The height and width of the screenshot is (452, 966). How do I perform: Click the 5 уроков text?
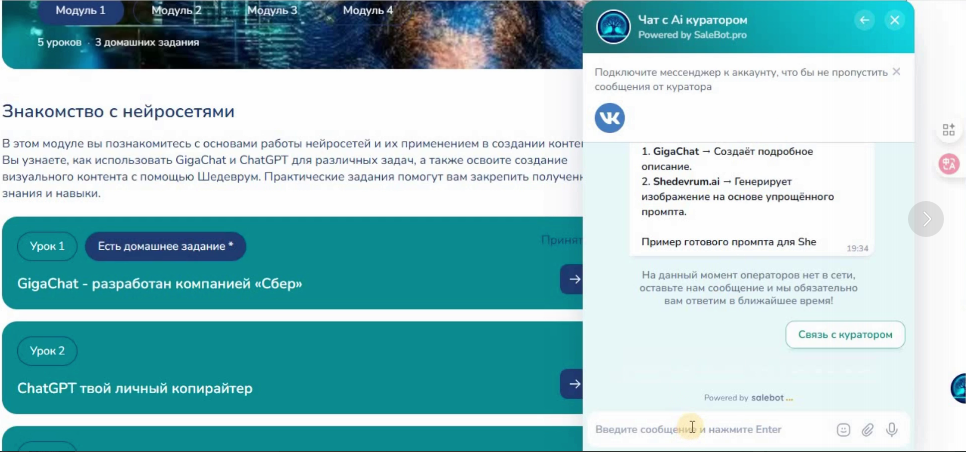(59, 42)
